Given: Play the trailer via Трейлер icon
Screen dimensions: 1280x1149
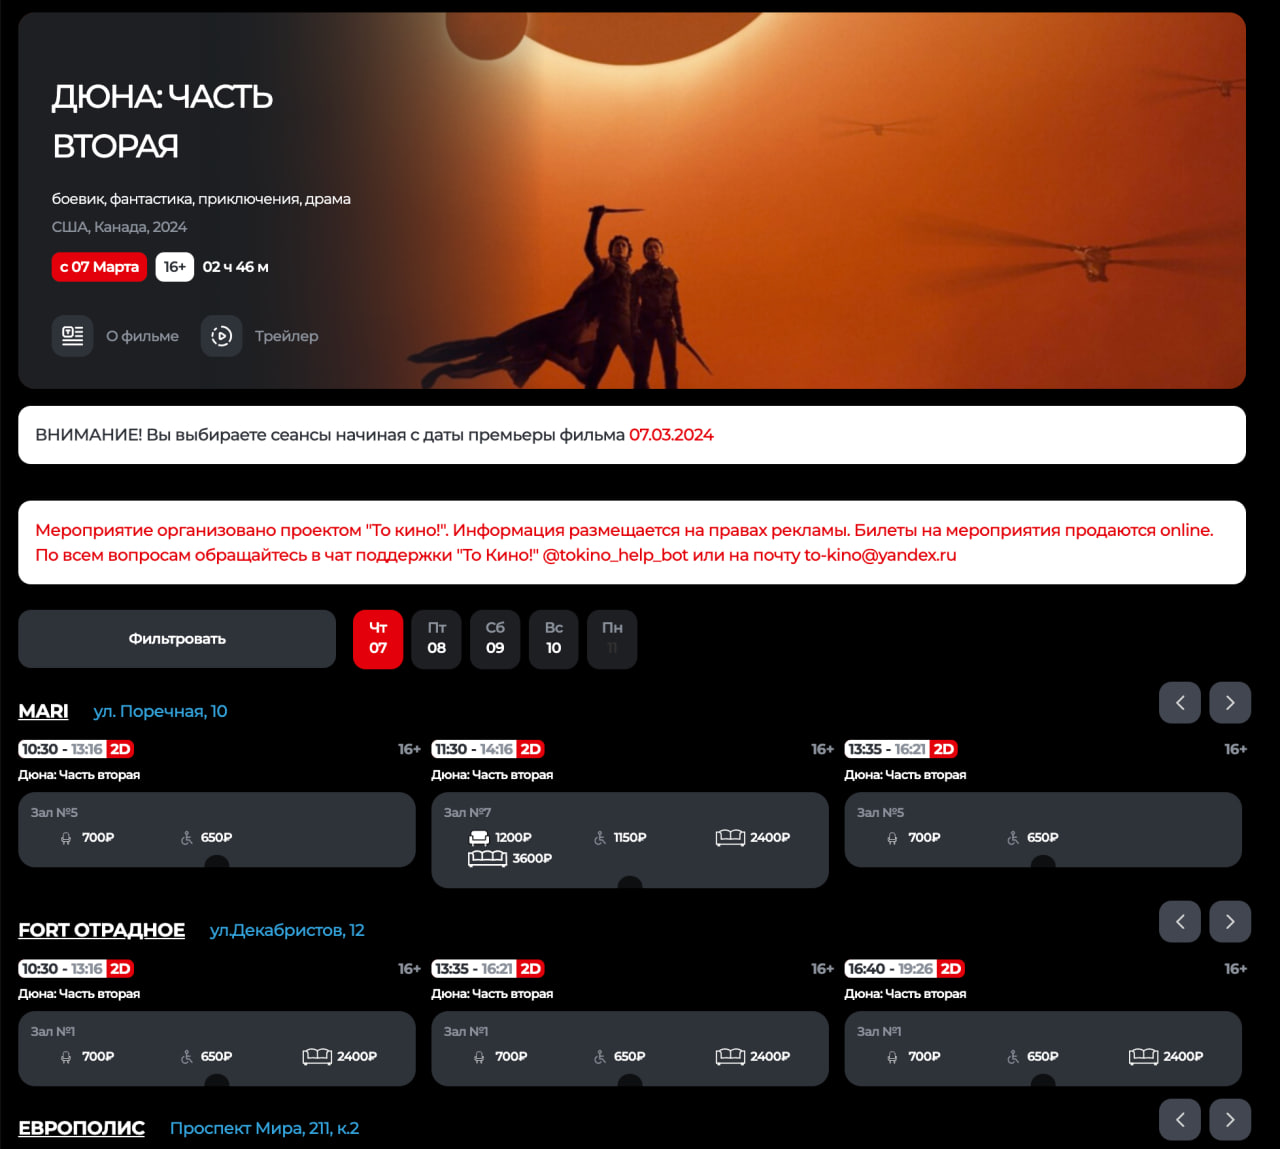Looking at the screenshot, I should (222, 336).
